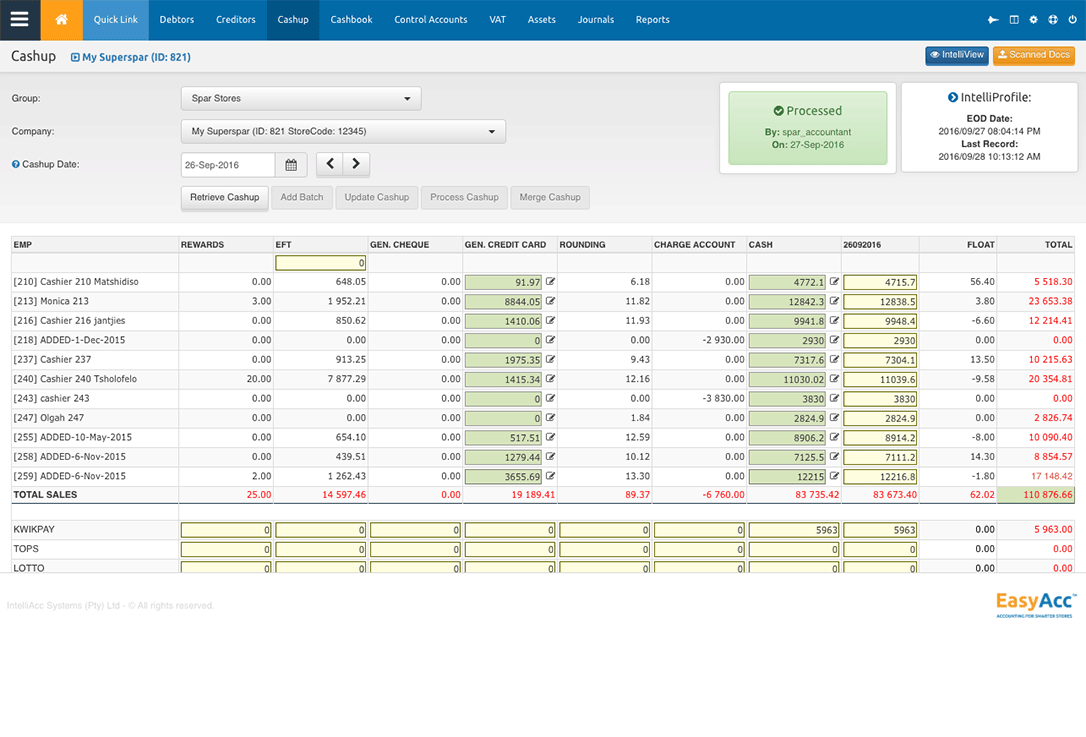Edit cash amount for employee 258
The width and height of the screenshot is (1086, 737).
(835, 456)
